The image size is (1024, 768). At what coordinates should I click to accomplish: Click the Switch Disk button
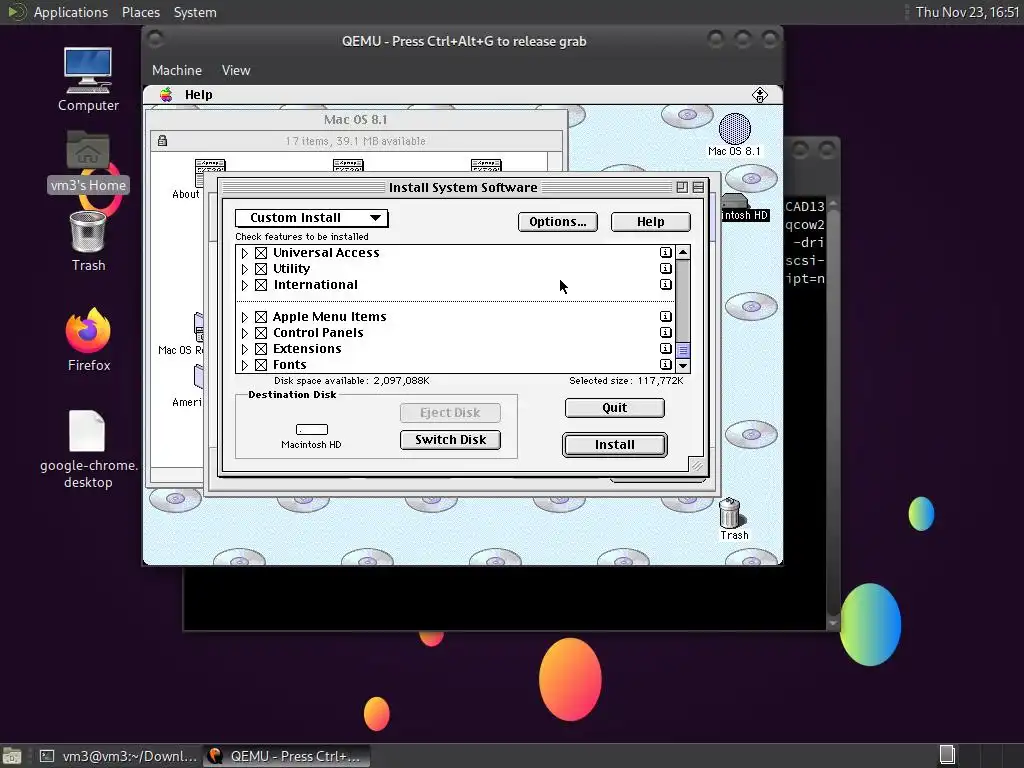click(451, 440)
